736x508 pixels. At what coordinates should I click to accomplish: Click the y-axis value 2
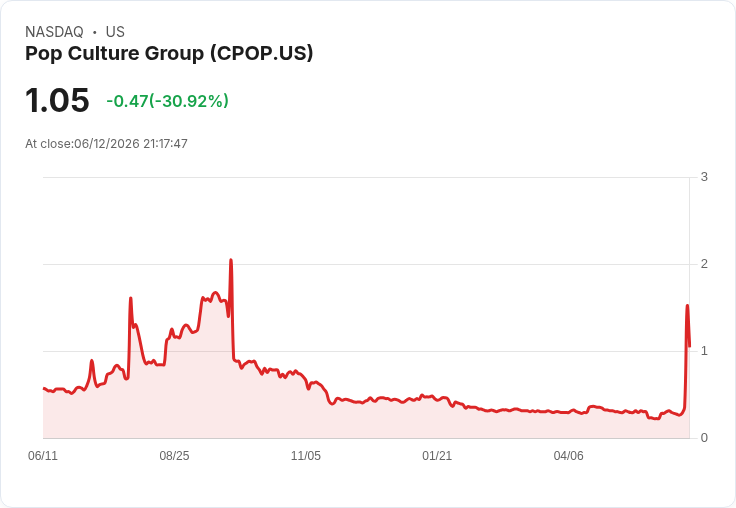pos(704,264)
